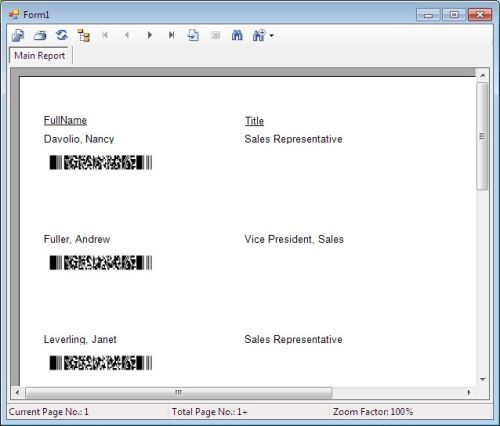
Task: Select the name Leverling, Janet
Action: click(x=80, y=339)
